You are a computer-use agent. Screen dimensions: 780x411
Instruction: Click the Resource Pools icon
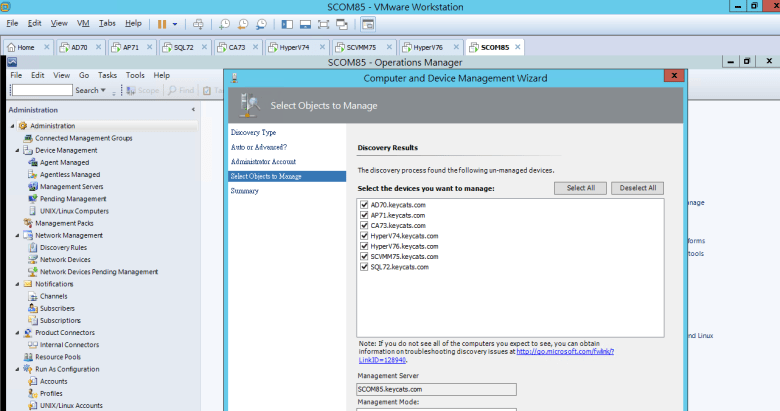(27, 357)
